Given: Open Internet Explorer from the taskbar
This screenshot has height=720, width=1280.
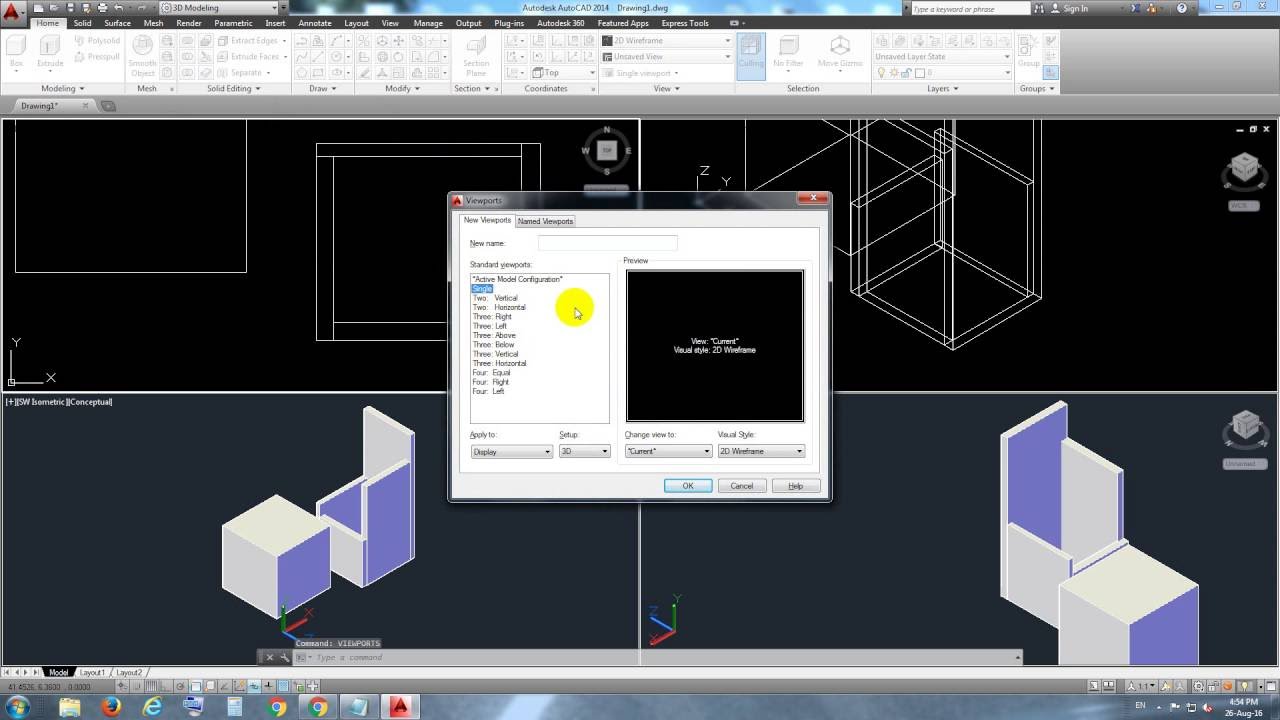Looking at the screenshot, I should pyautogui.click(x=152, y=707).
